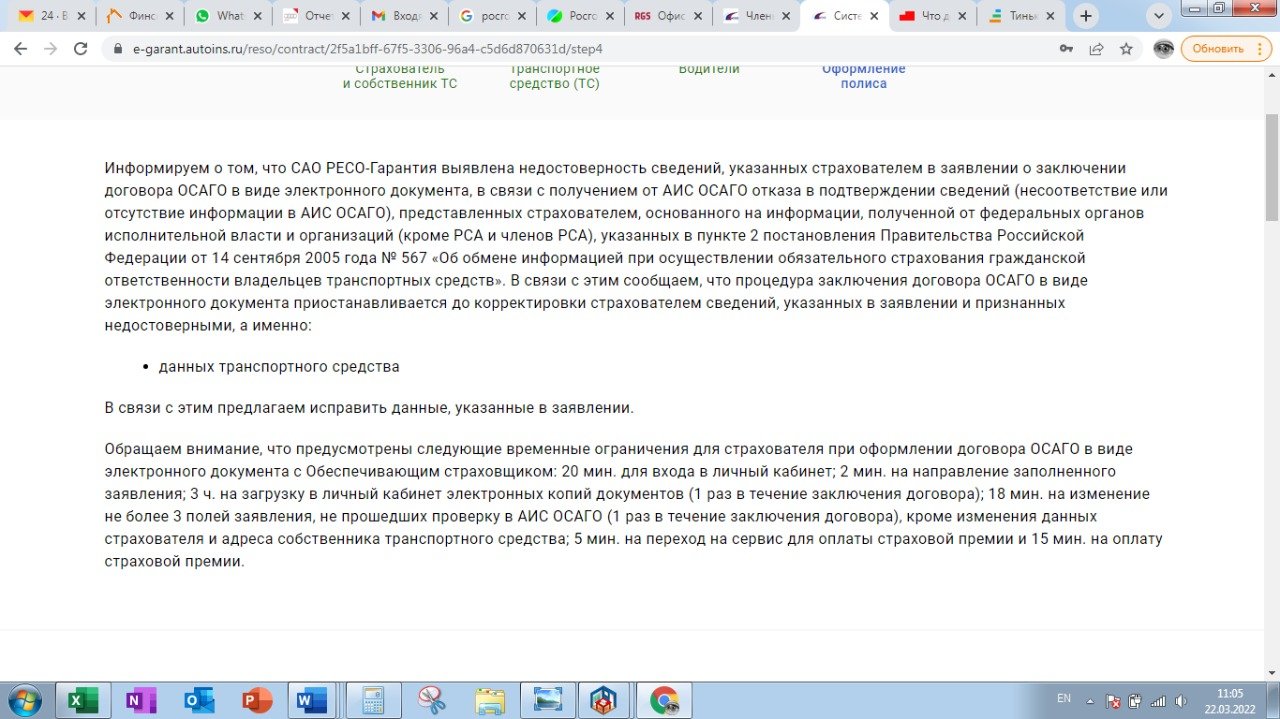View the site padlock information

(x=117, y=49)
